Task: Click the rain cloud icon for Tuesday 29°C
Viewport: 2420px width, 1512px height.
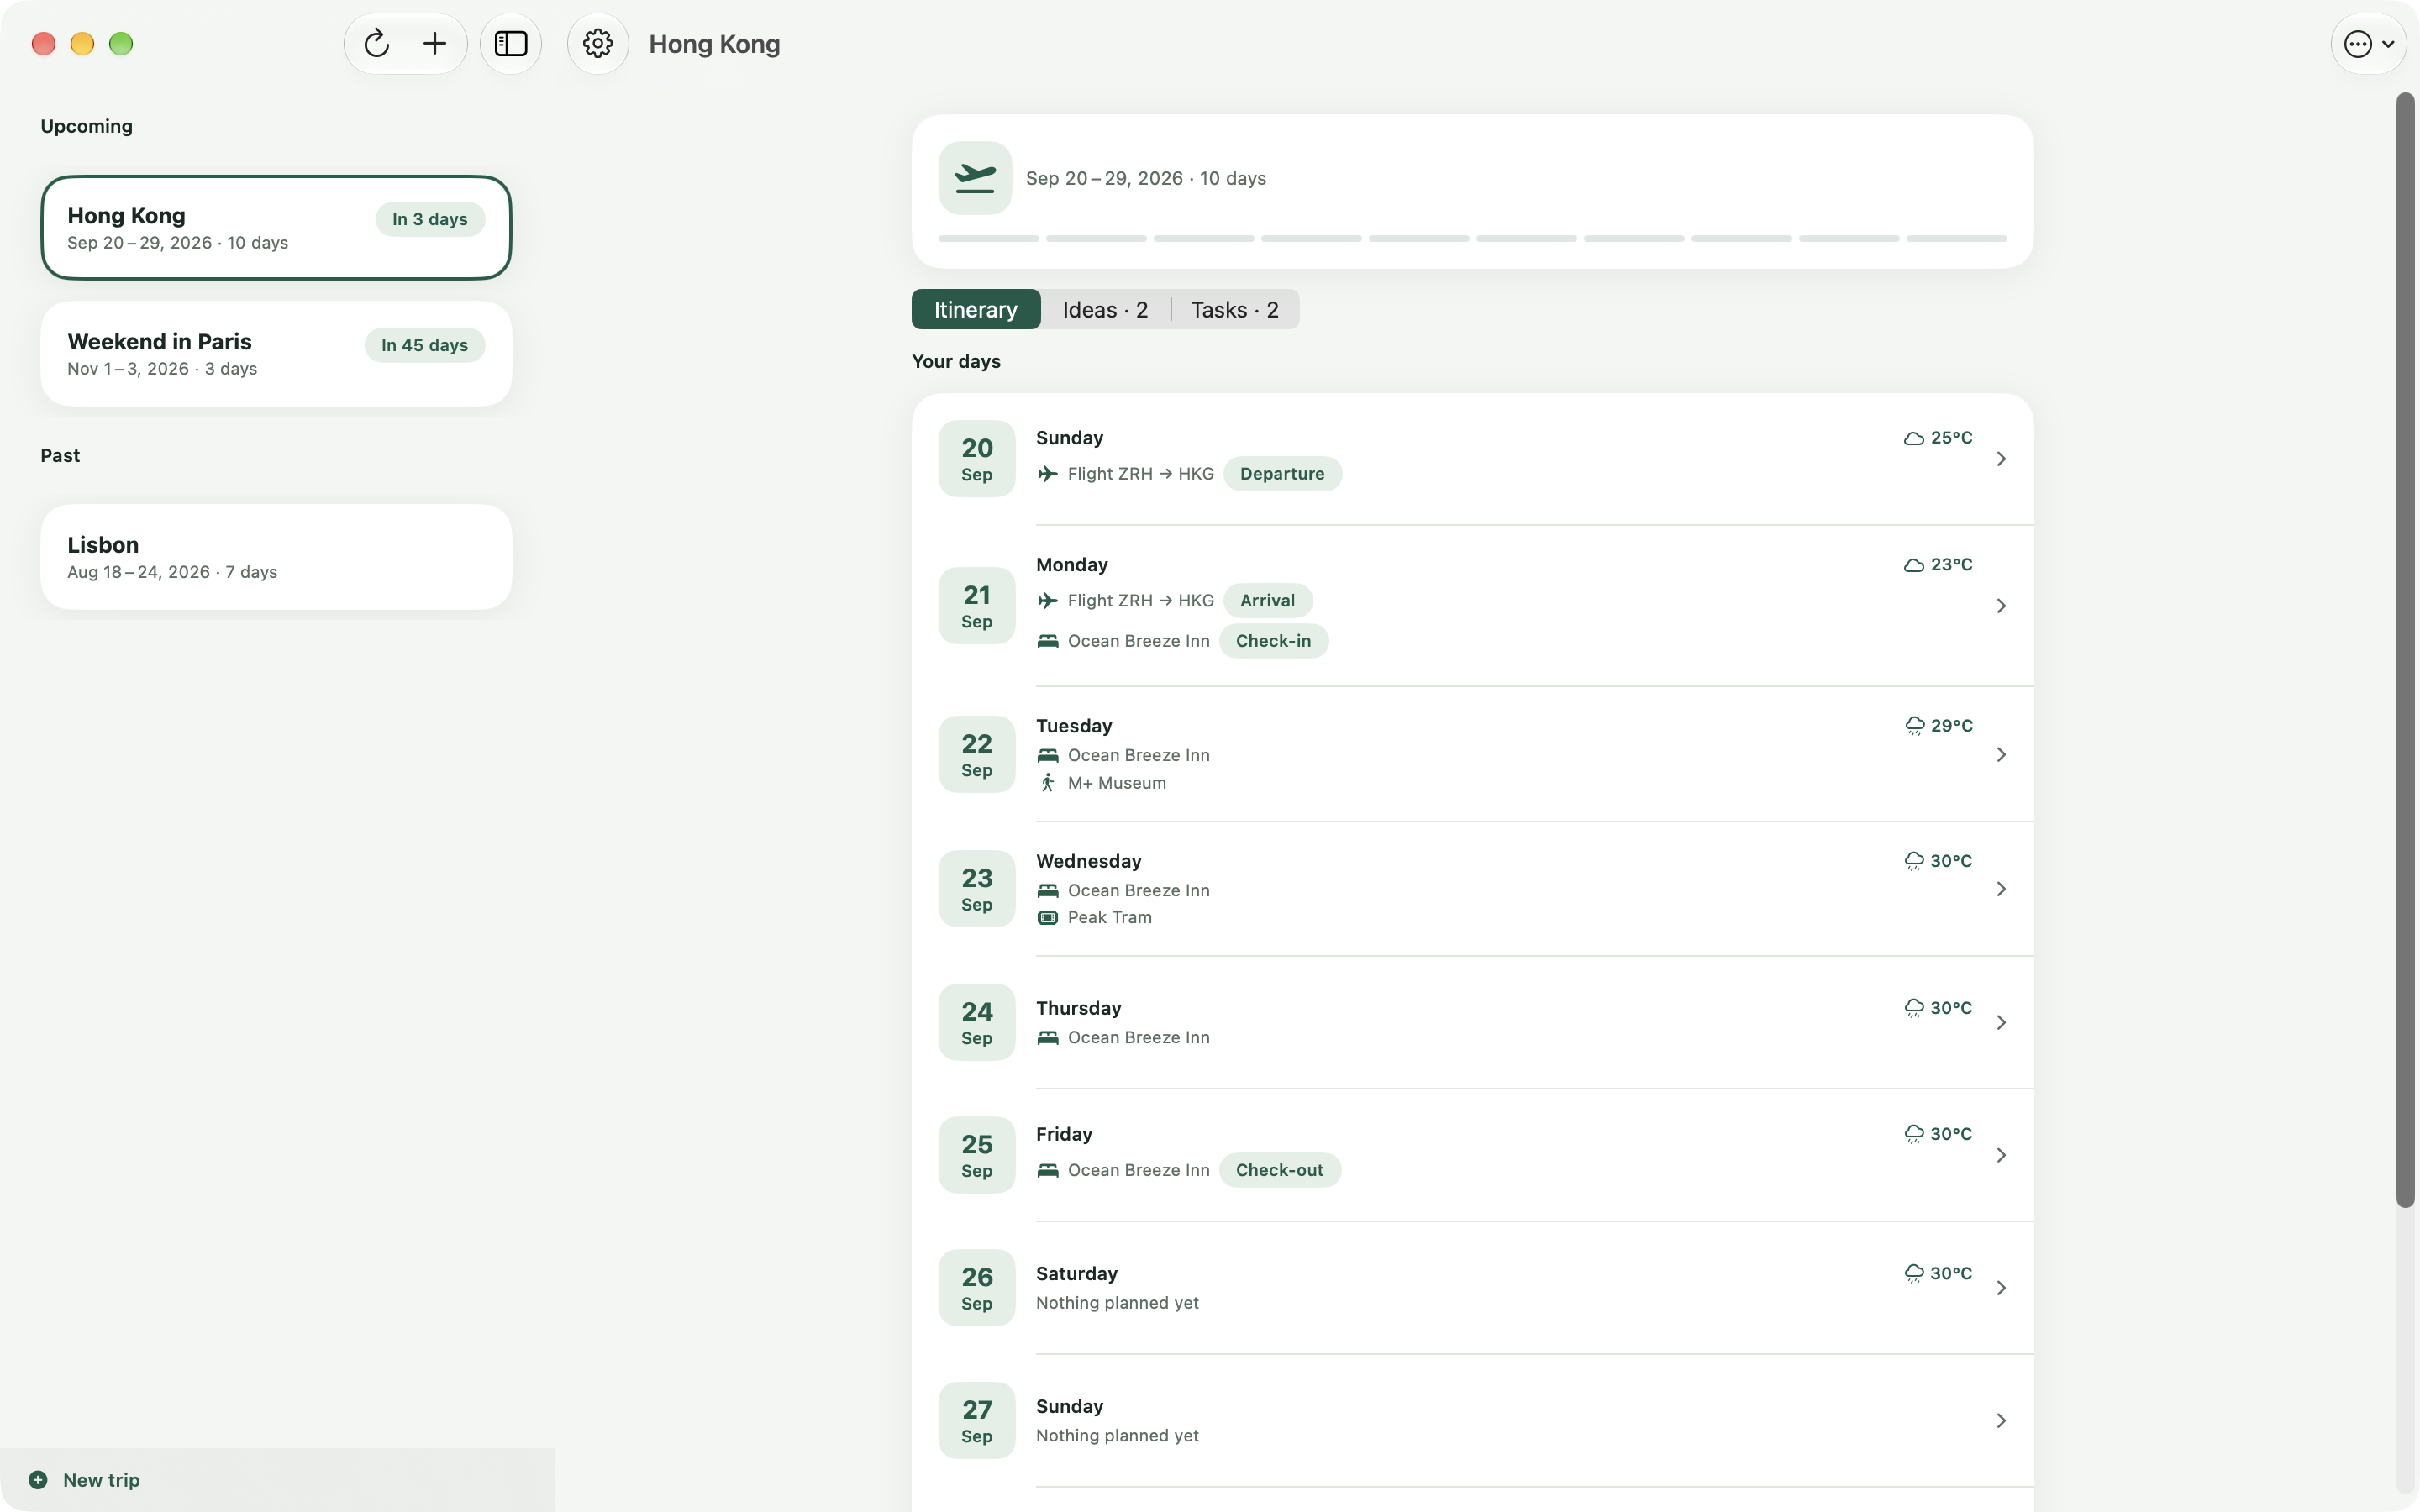Action: point(1914,726)
